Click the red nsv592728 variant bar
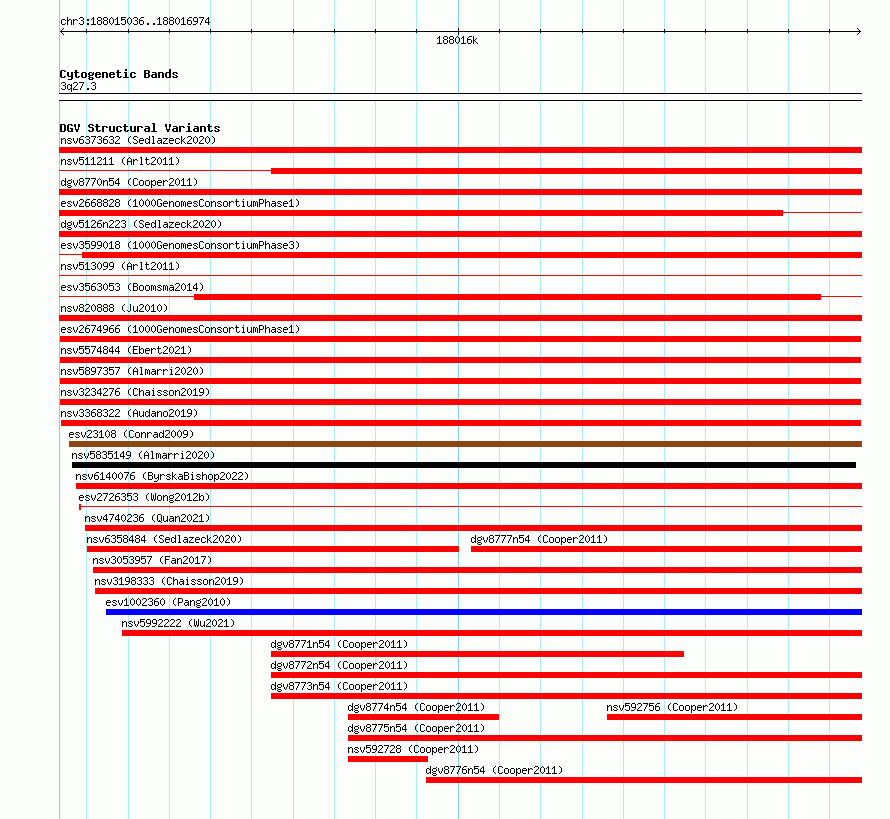The width and height of the screenshot is (890, 819). [x=388, y=759]
